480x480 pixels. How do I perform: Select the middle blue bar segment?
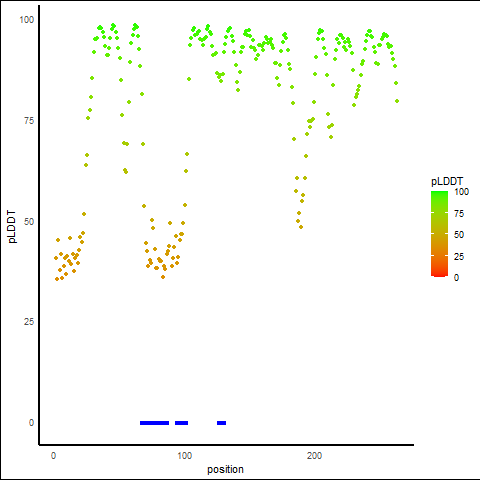[181, 423]
